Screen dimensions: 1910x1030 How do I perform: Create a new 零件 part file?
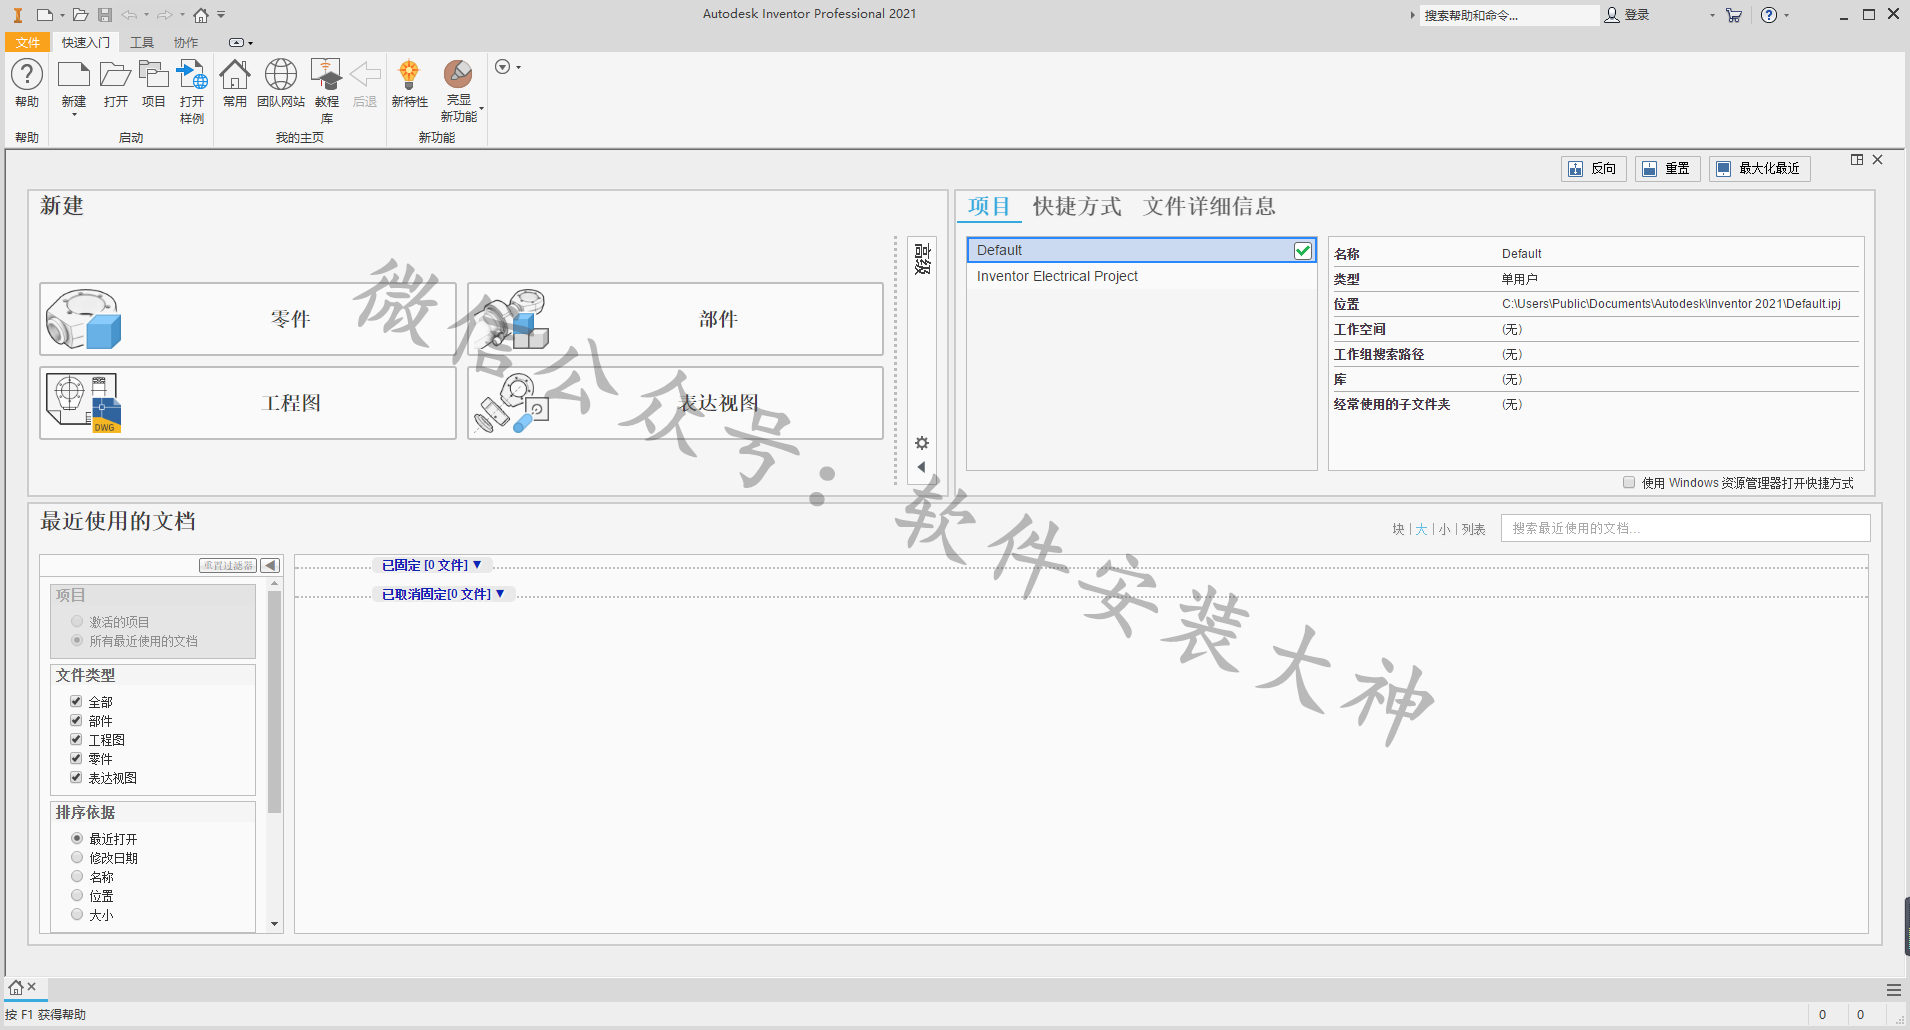pos(248,319)
